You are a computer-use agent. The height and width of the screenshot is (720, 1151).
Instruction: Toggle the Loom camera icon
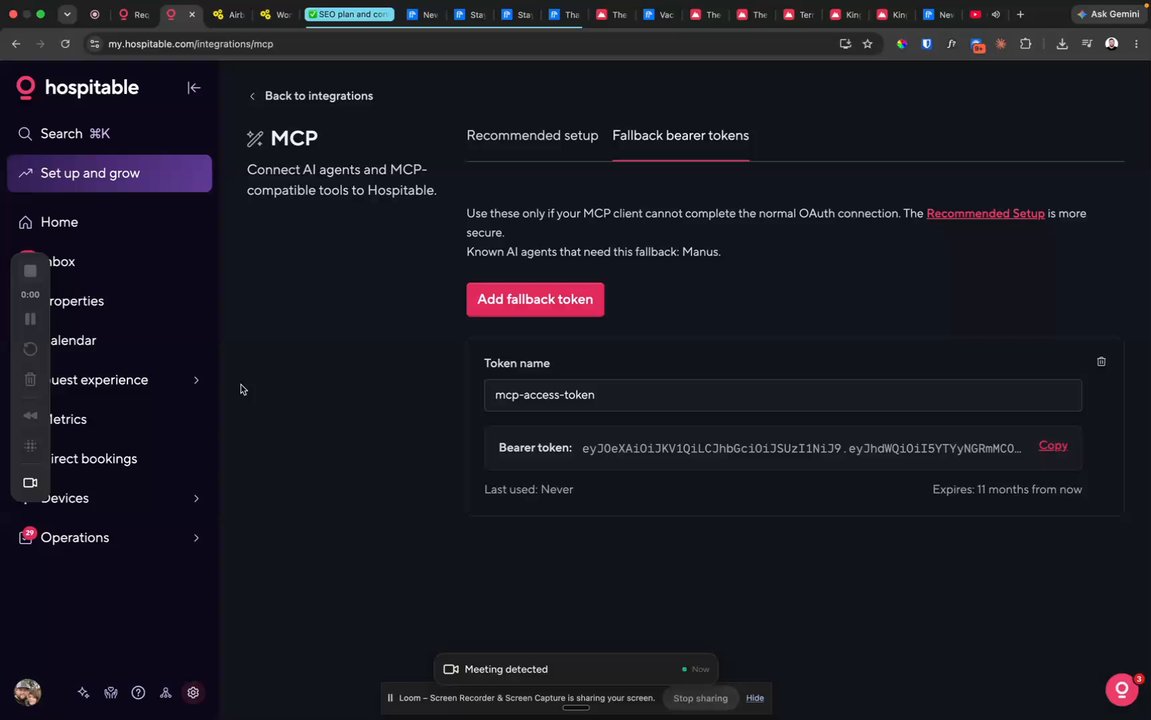pos(30,483)
